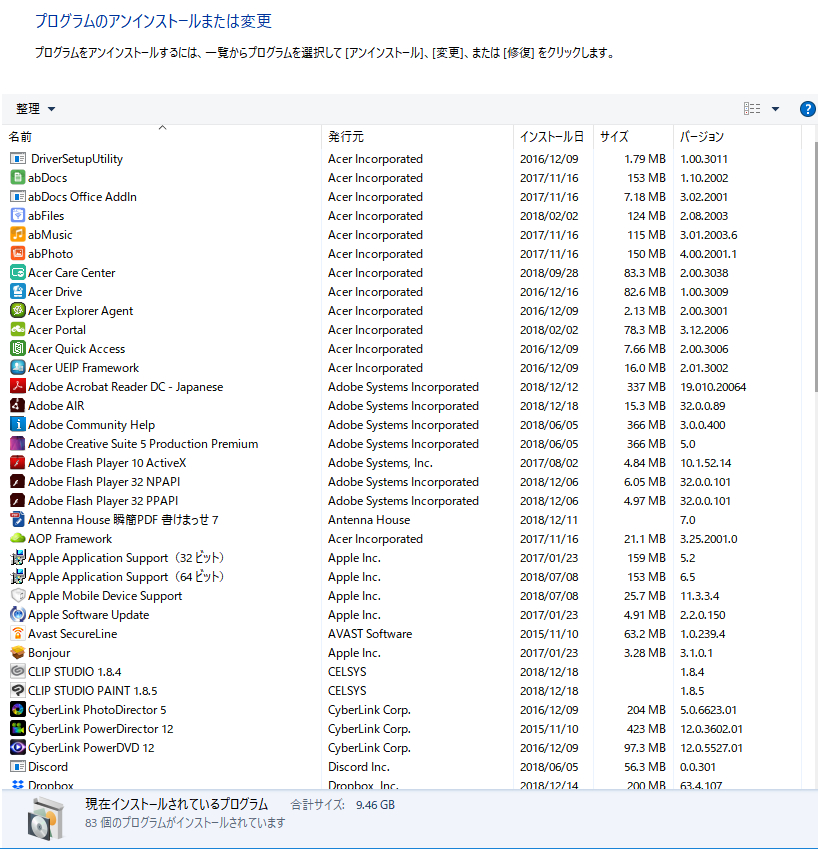The width and height of the screenshot is (818, 849).
Task: Select DriverSetupUtility program row
Action: point(403,159)
